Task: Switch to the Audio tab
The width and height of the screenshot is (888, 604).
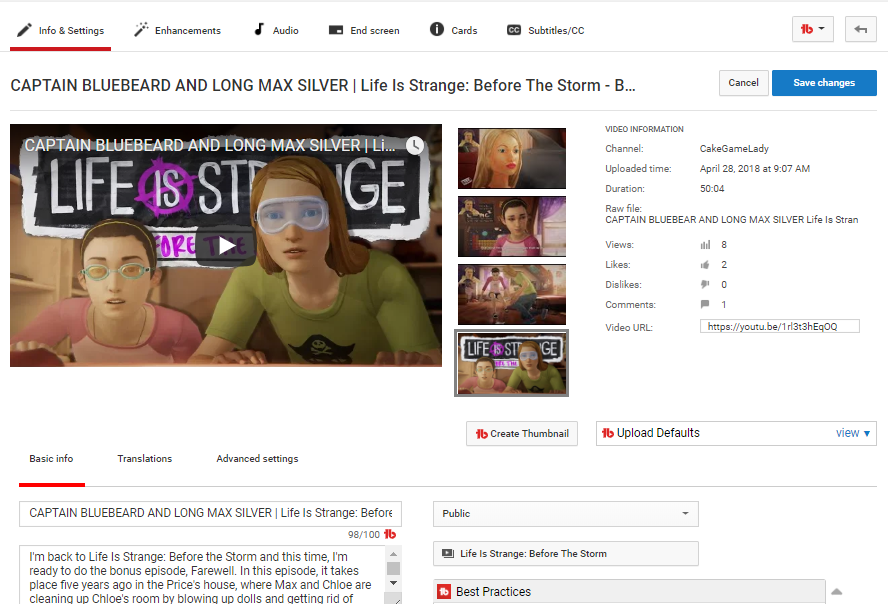Action: (x=276, y=31)
